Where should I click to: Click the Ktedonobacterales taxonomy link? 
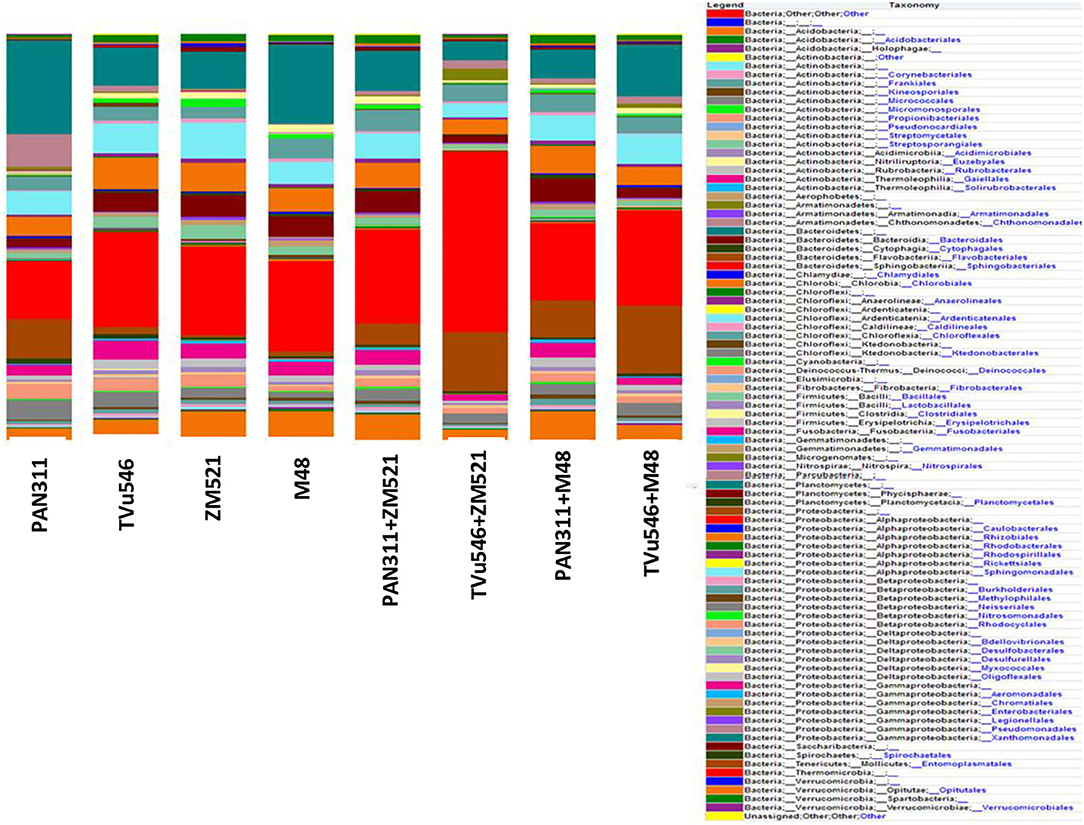[x=995, y=353]
